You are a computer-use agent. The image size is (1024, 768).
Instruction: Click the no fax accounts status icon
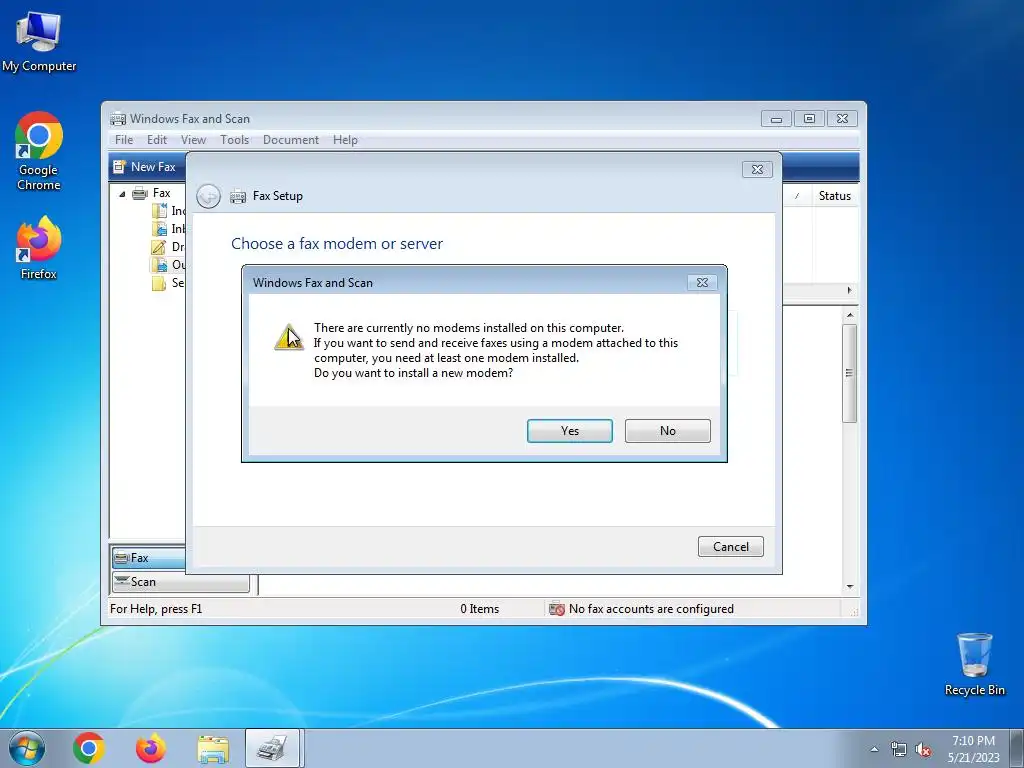[x=556, y=609]
